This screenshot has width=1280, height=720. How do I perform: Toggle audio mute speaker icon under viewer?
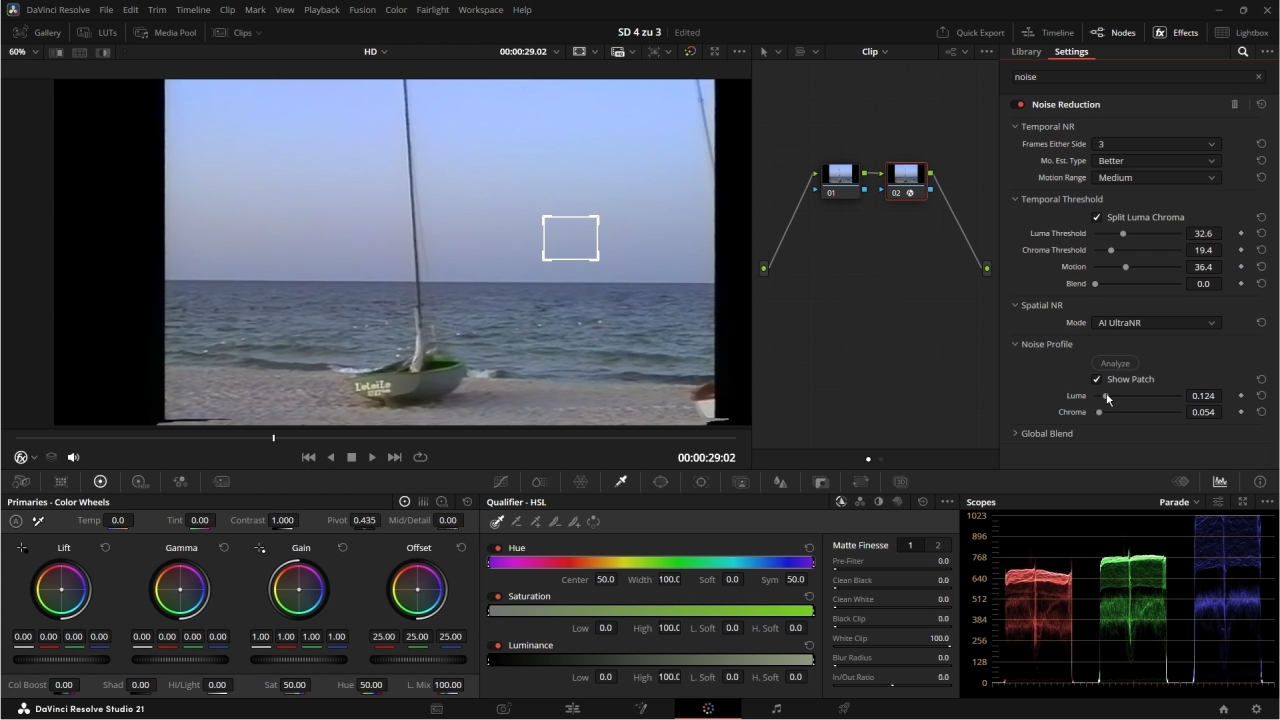73,457
